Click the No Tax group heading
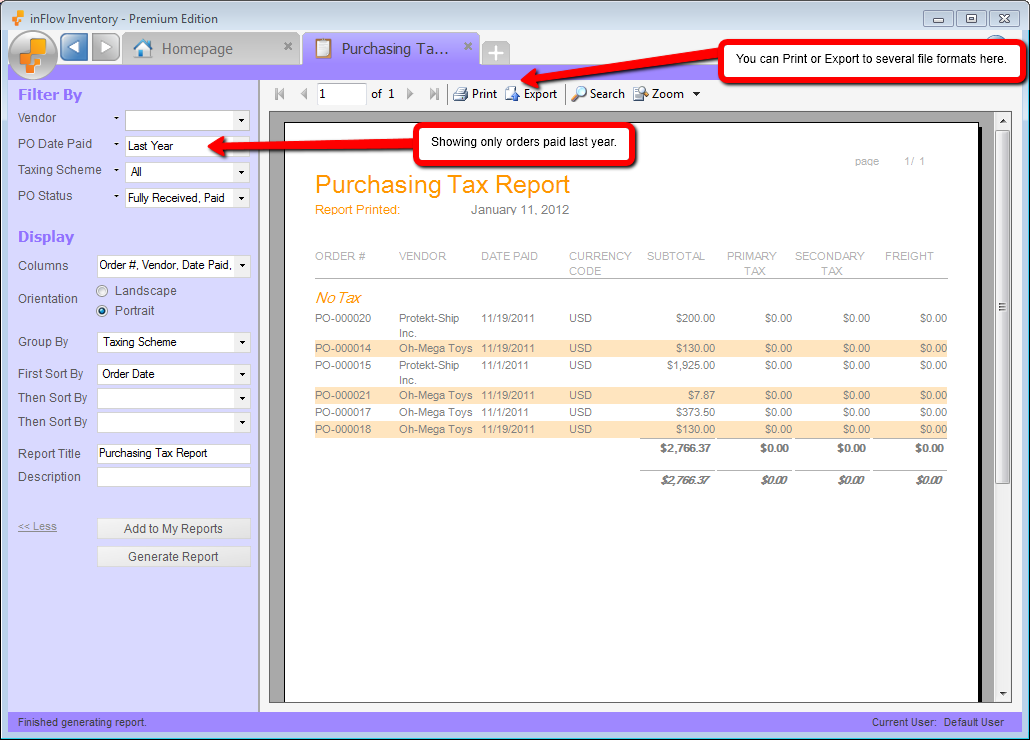 [338, 298]
